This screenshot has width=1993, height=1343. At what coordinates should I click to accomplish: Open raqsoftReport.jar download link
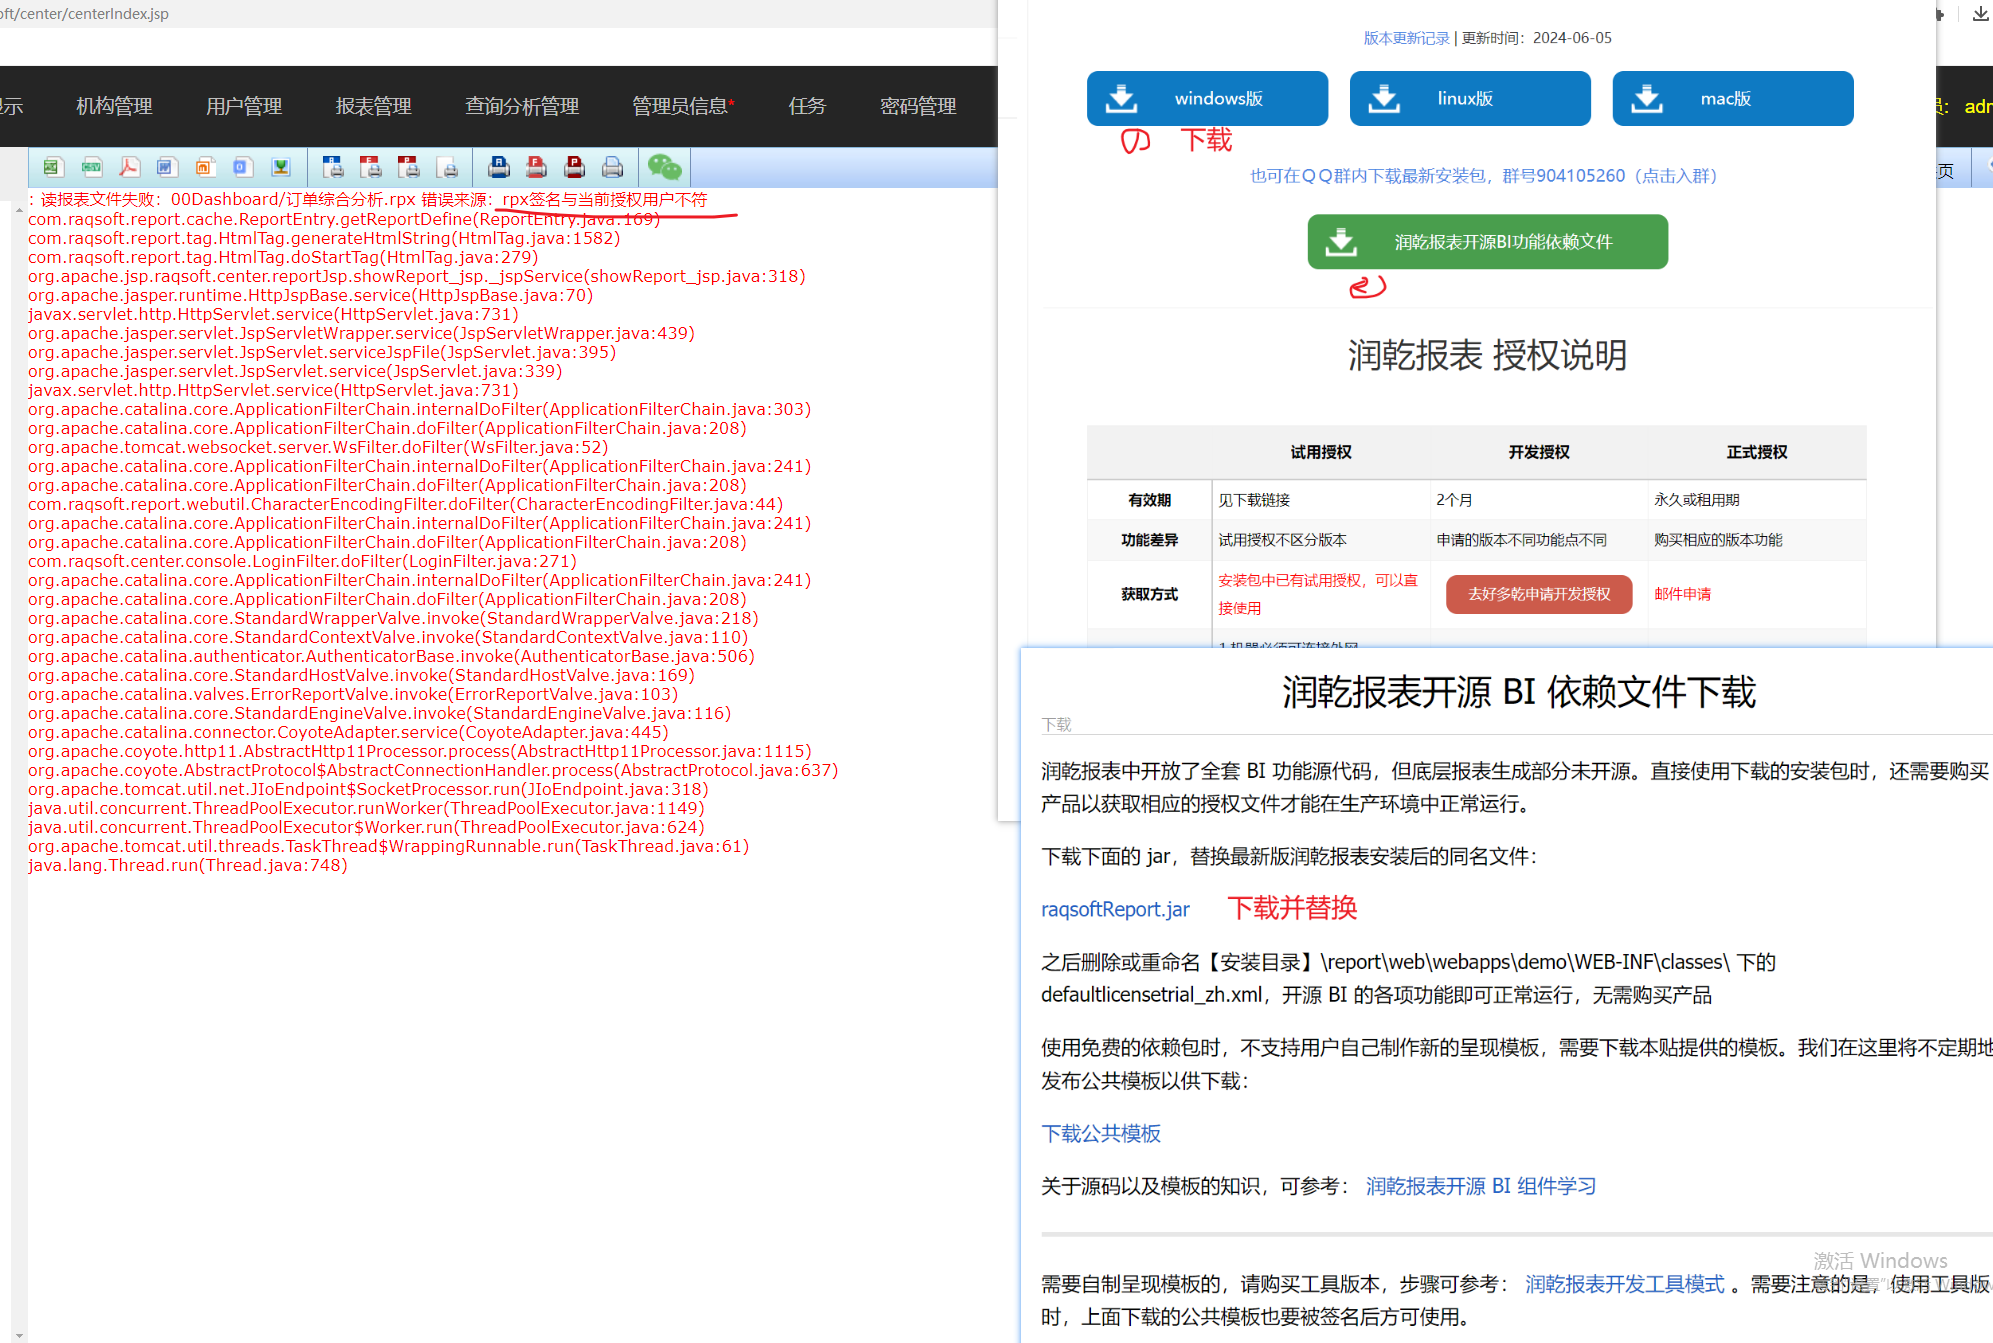point(1115,909)
